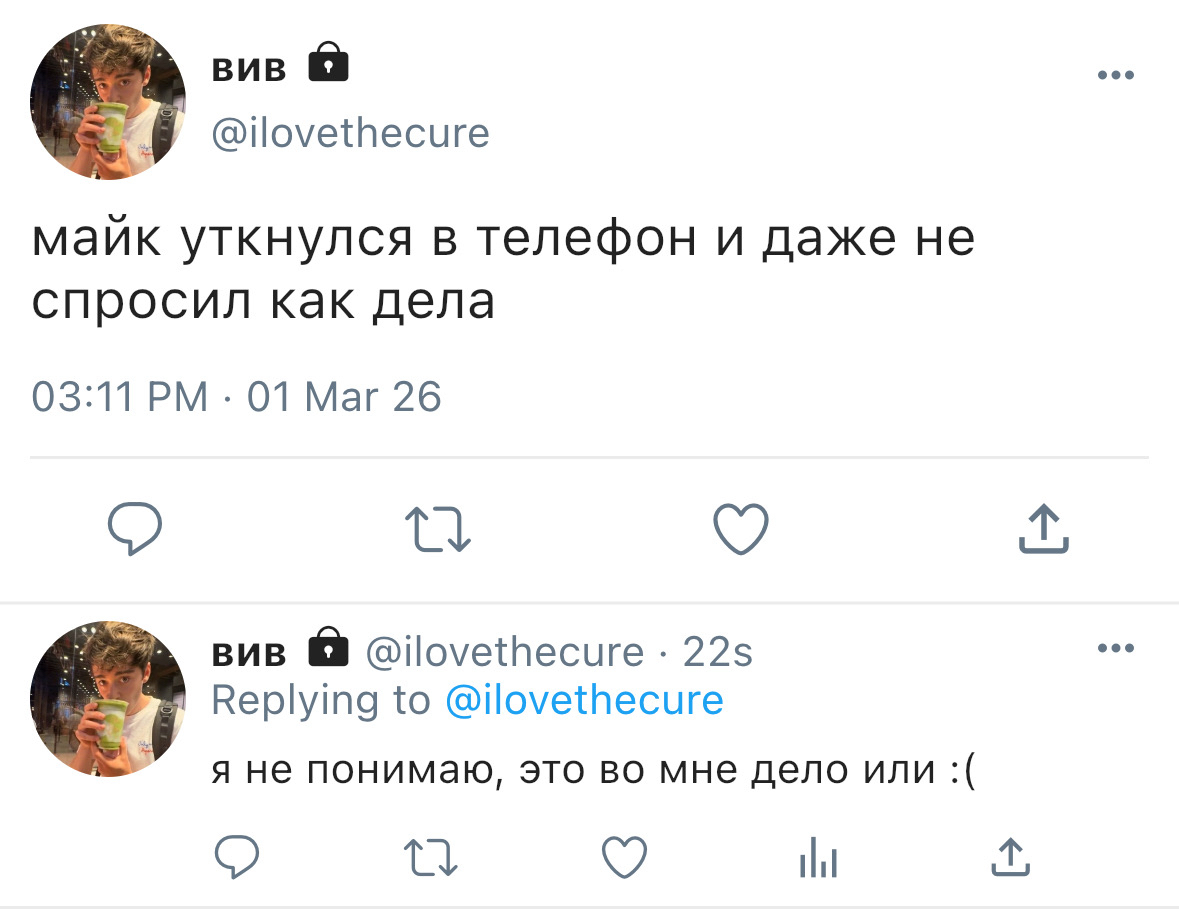Retweet the main tweet
Image resolution: width=1179 pixels, height=909 pixels.
click(438, 529)
